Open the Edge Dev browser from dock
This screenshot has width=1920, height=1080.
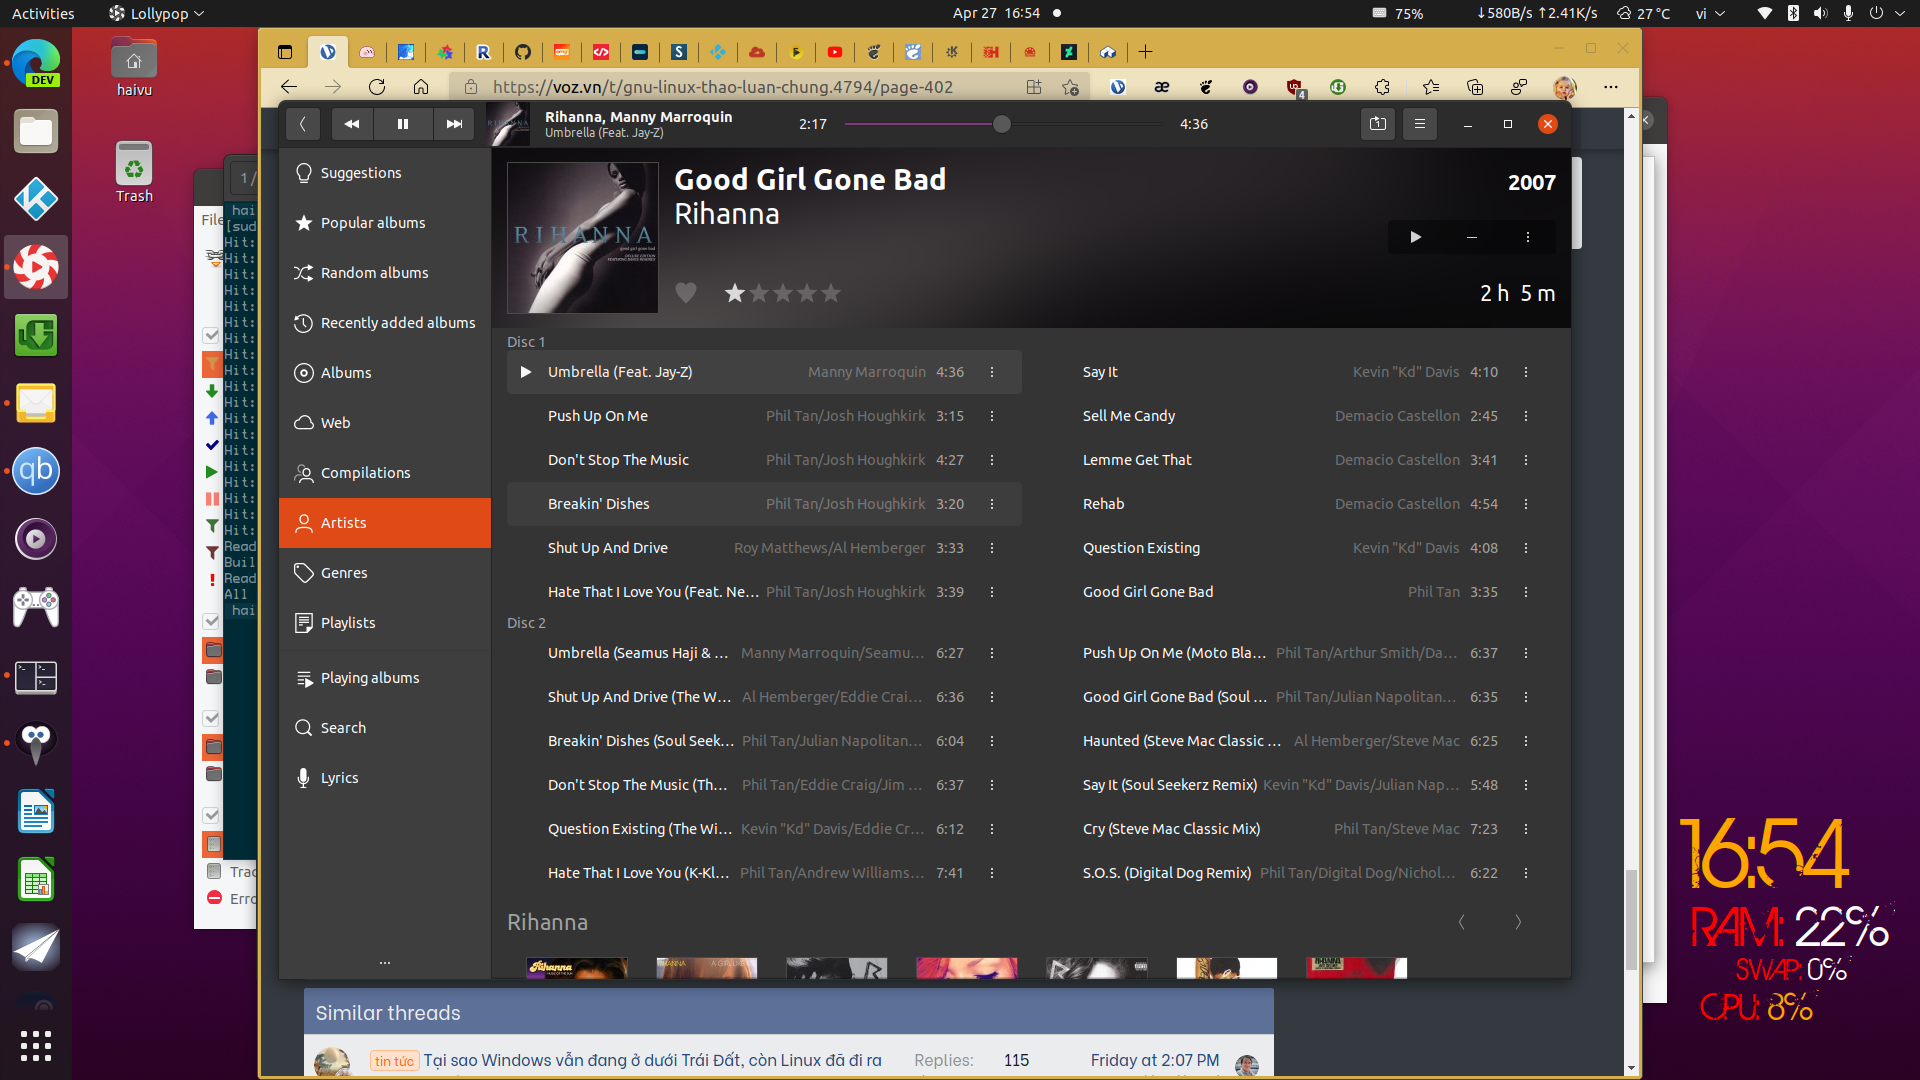(x=36, y=63)
